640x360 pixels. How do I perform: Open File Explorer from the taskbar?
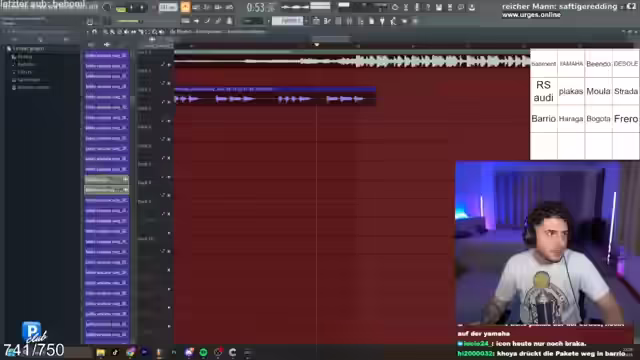pos(101,352)
